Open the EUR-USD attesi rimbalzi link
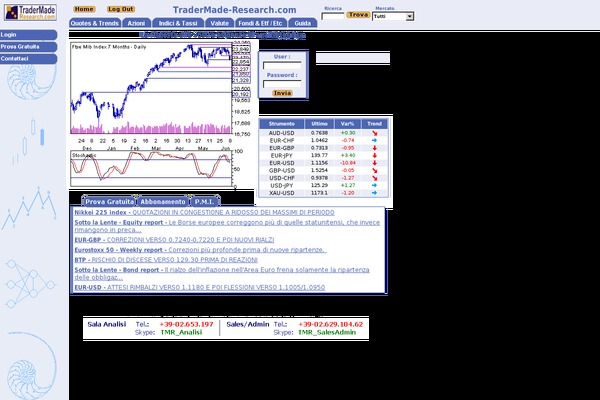 tap(200, 287)
